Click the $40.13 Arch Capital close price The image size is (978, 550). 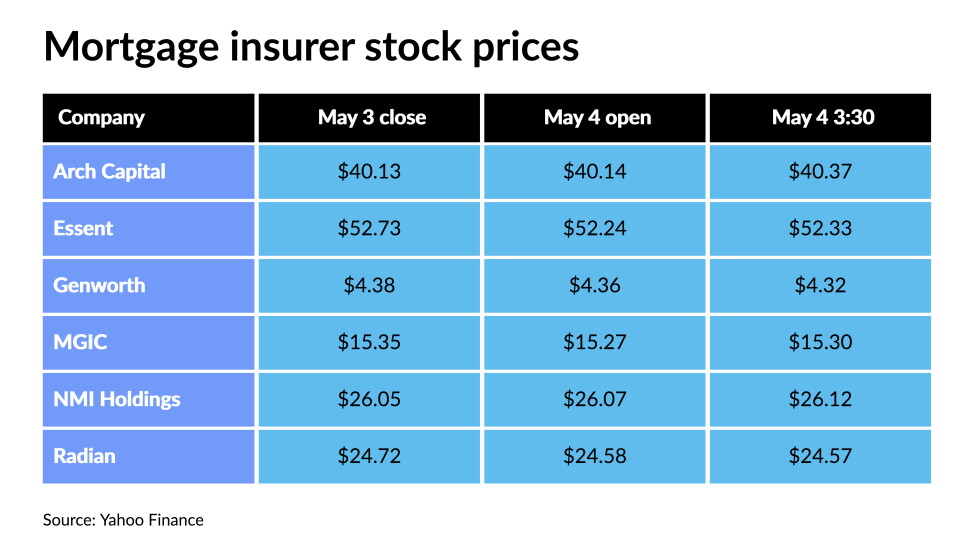point(369,172)
